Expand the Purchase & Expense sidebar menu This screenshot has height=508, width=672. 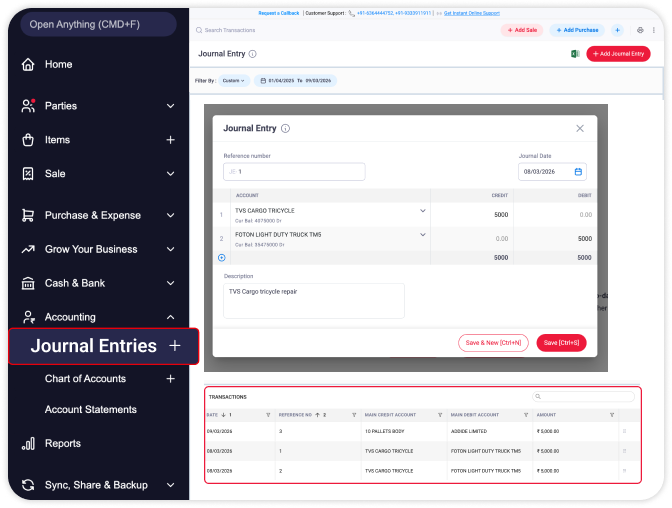[x=170, y=215]
